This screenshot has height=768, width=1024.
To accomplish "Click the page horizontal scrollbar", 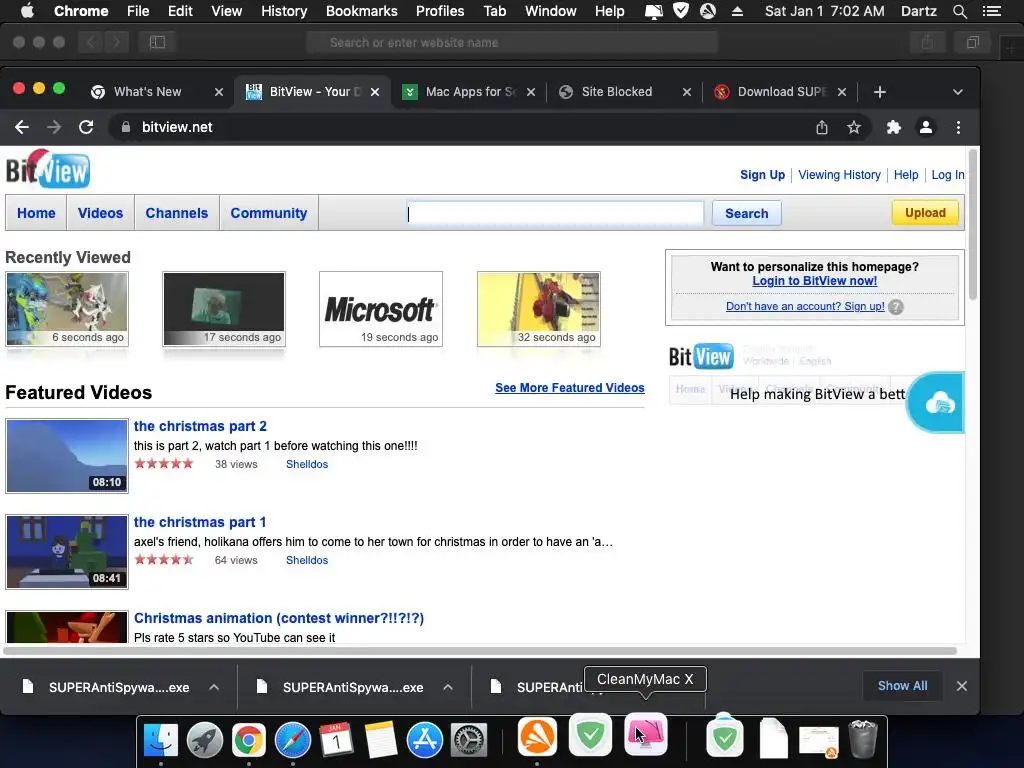I will (x=480, y=650).
